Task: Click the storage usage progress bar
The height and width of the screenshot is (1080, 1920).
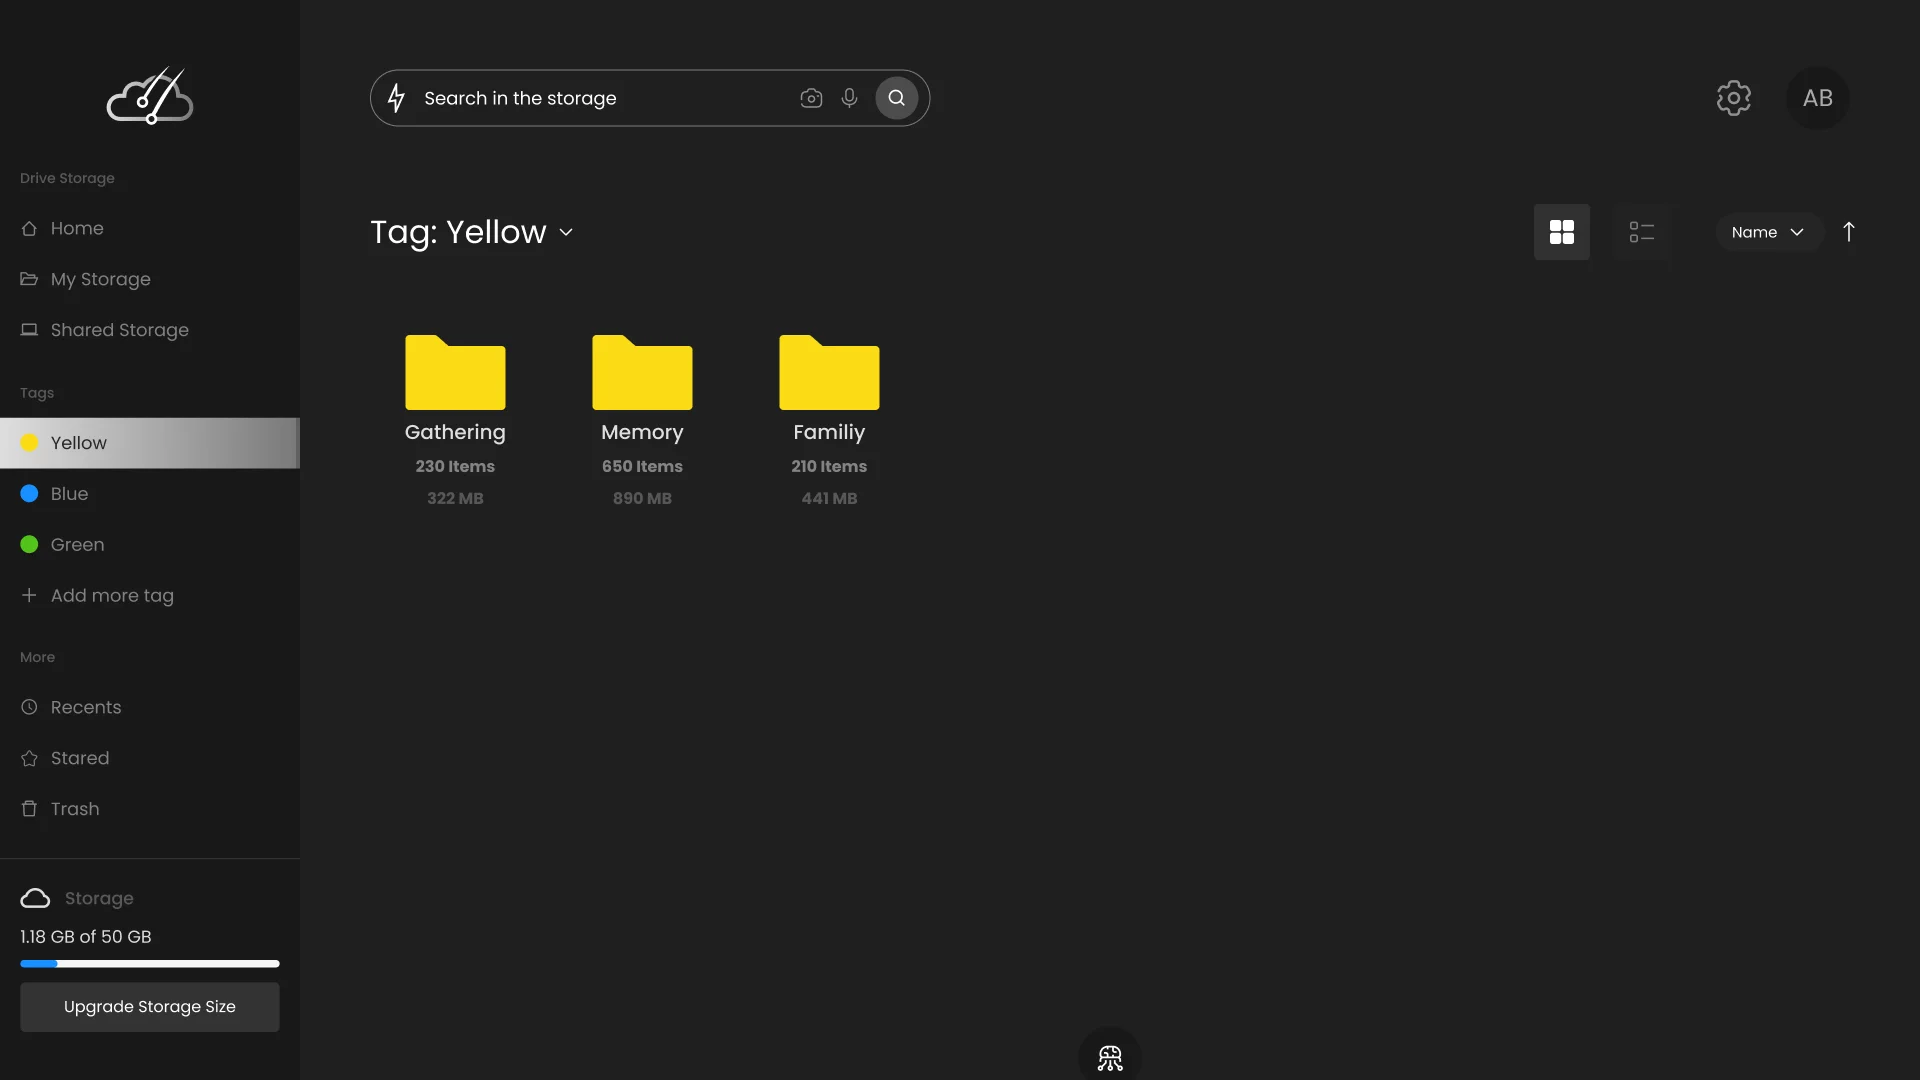Action: point(150,964)
